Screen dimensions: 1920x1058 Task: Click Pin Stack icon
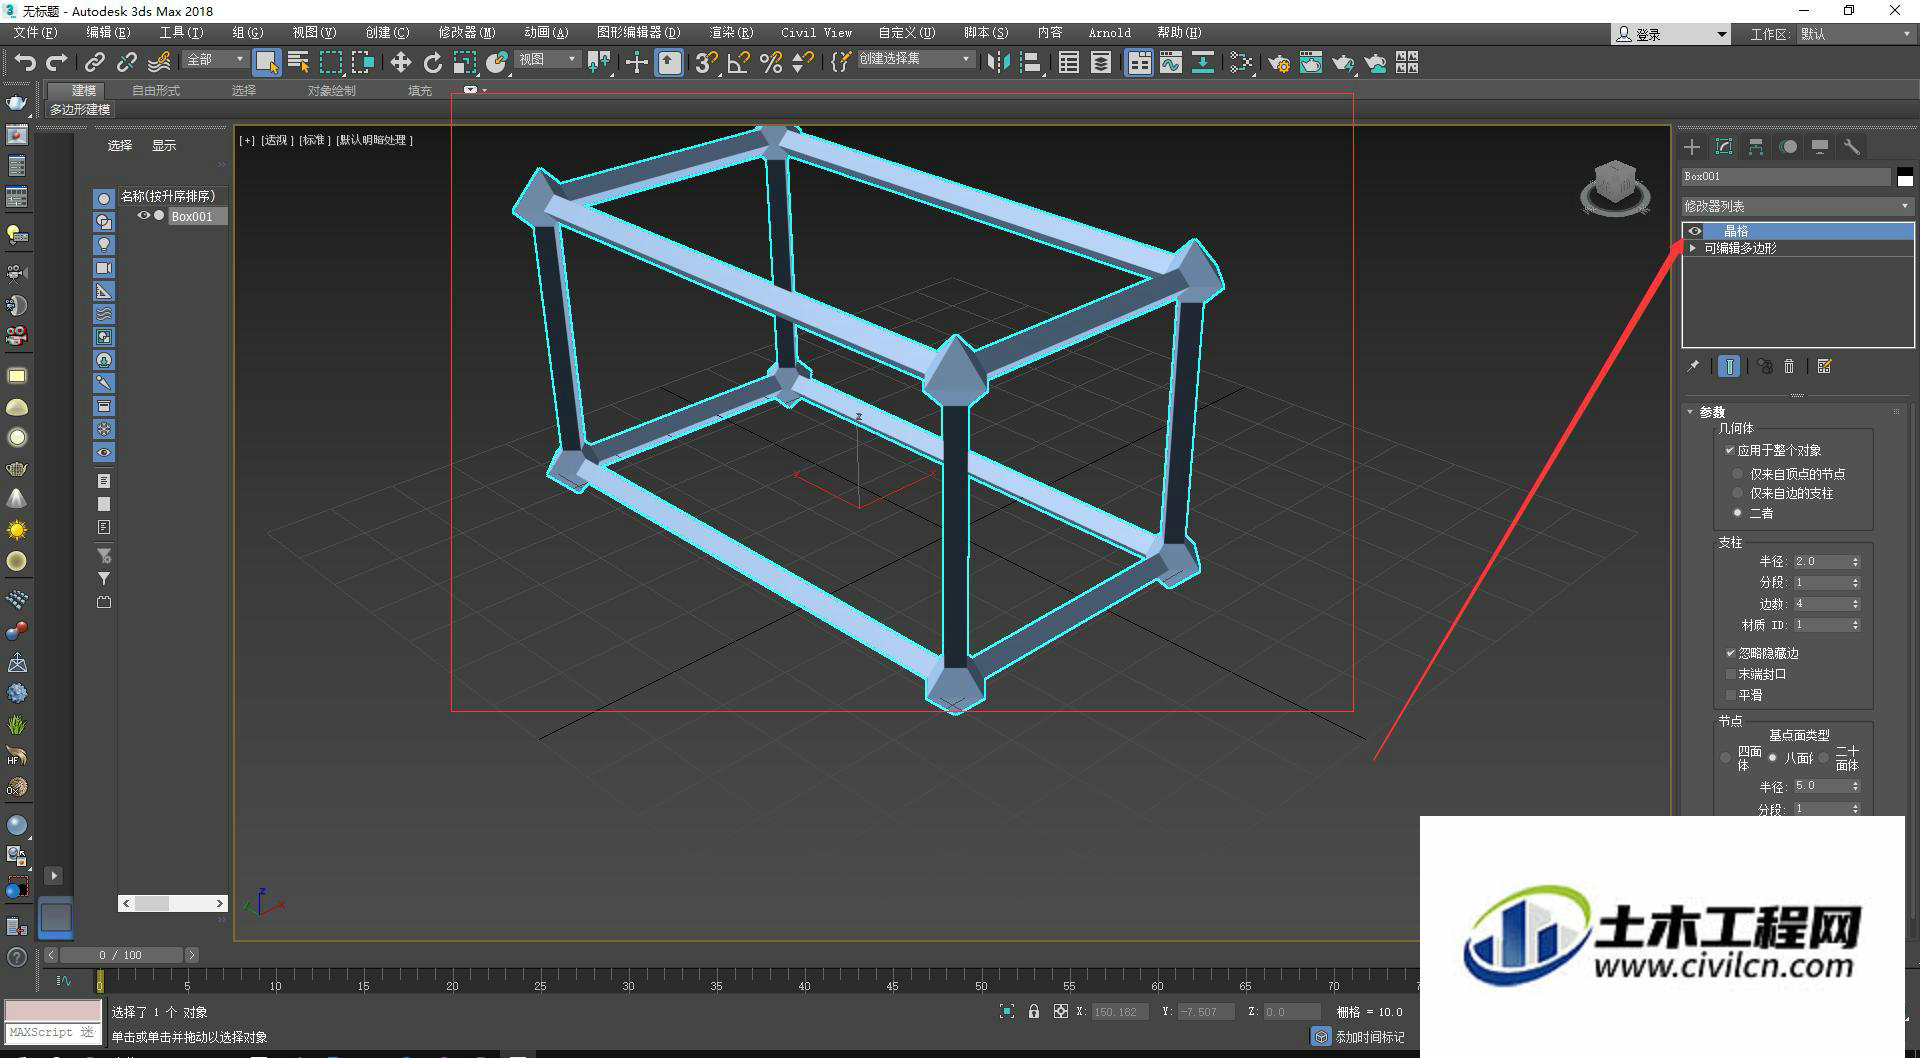(1693, 367)
